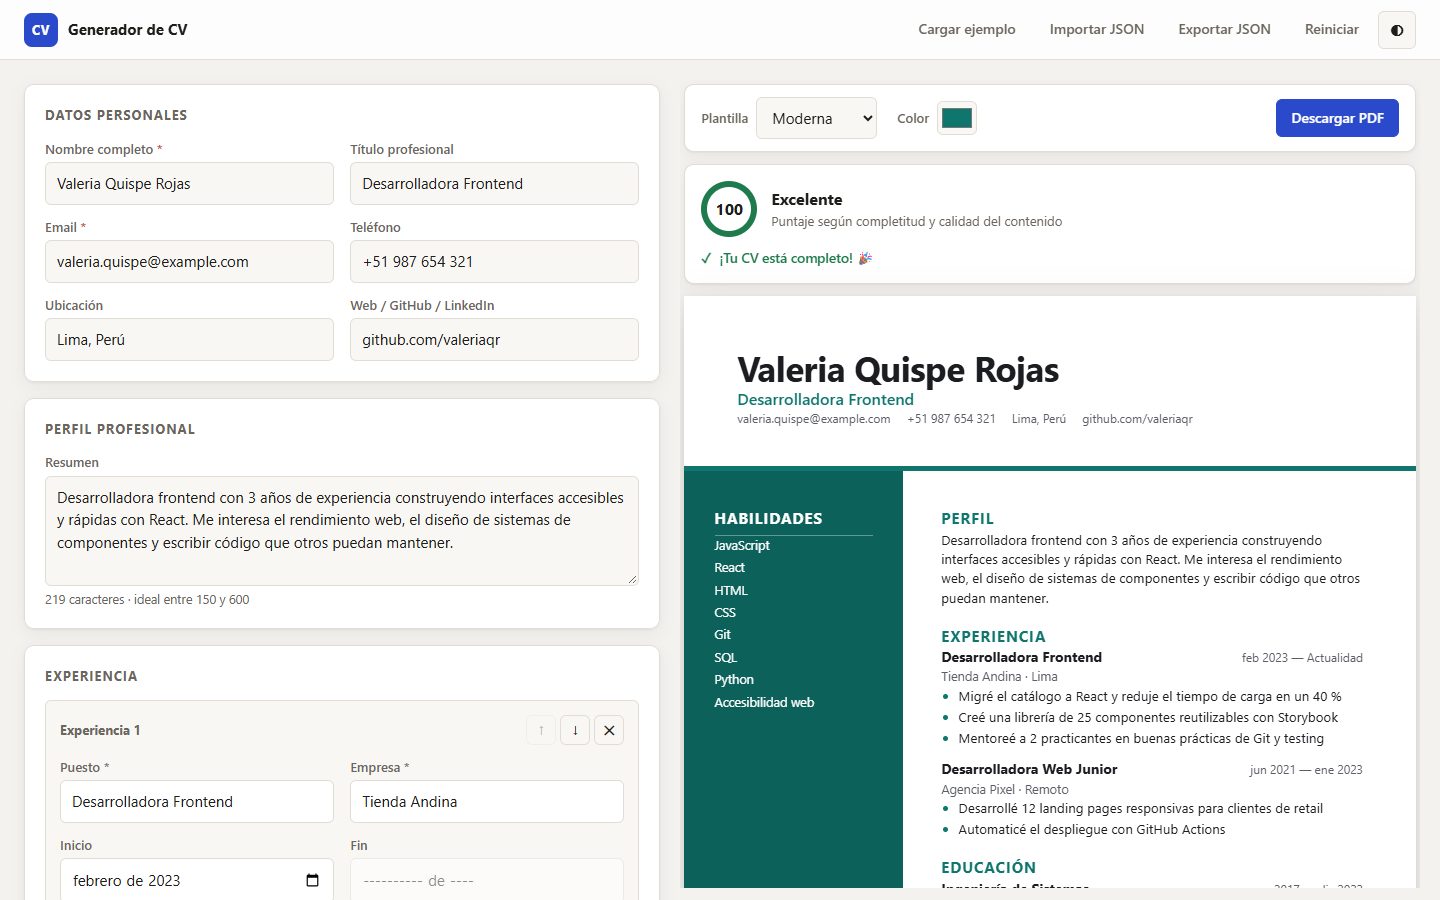Viewport: 1440px width, 900px height.
Task: Click 'Python' in the skills sidebar
Action: point(734,680)
